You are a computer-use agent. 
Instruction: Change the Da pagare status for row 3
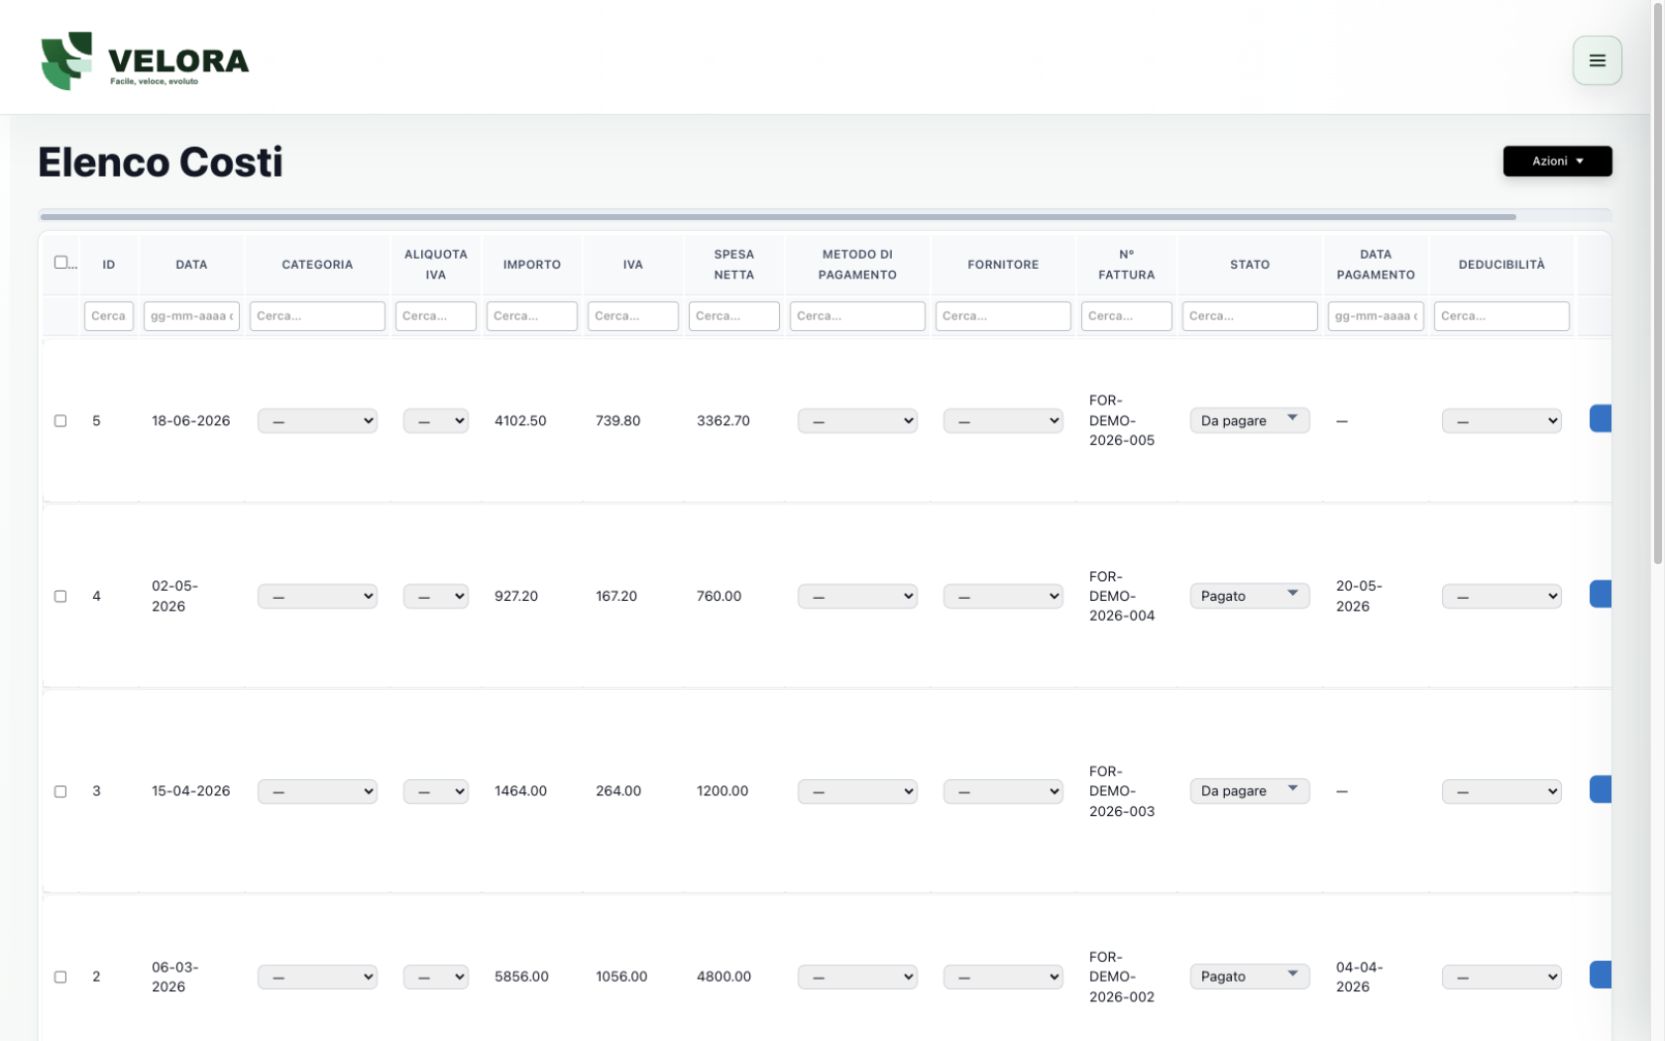[1249, 791]
